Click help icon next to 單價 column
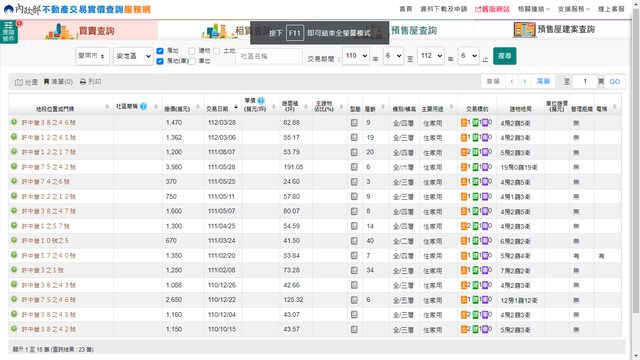640x360 pixels. (261, 100)
